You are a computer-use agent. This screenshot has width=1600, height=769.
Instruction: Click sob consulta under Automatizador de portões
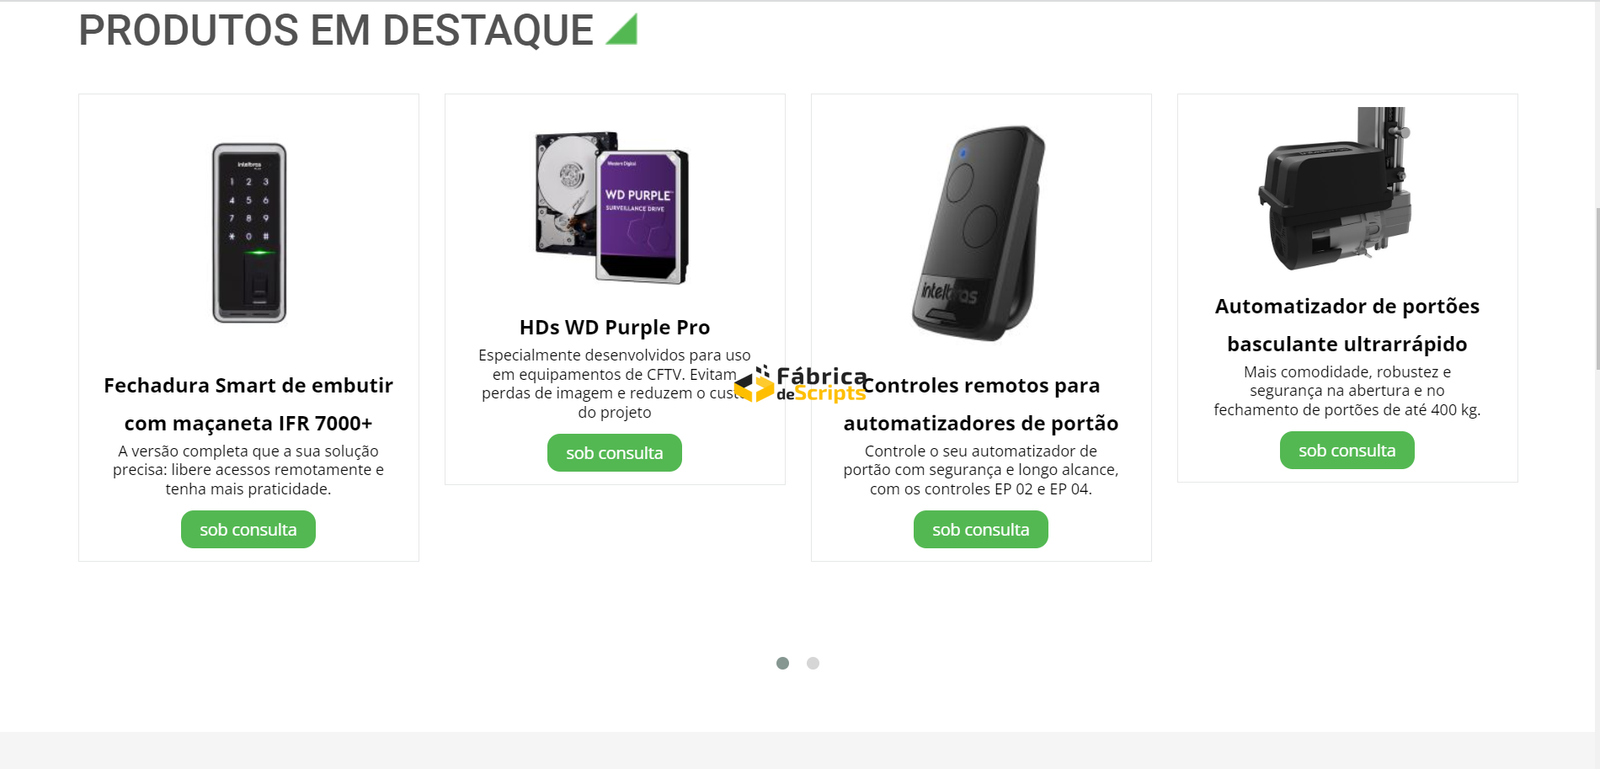[1347, 450]
